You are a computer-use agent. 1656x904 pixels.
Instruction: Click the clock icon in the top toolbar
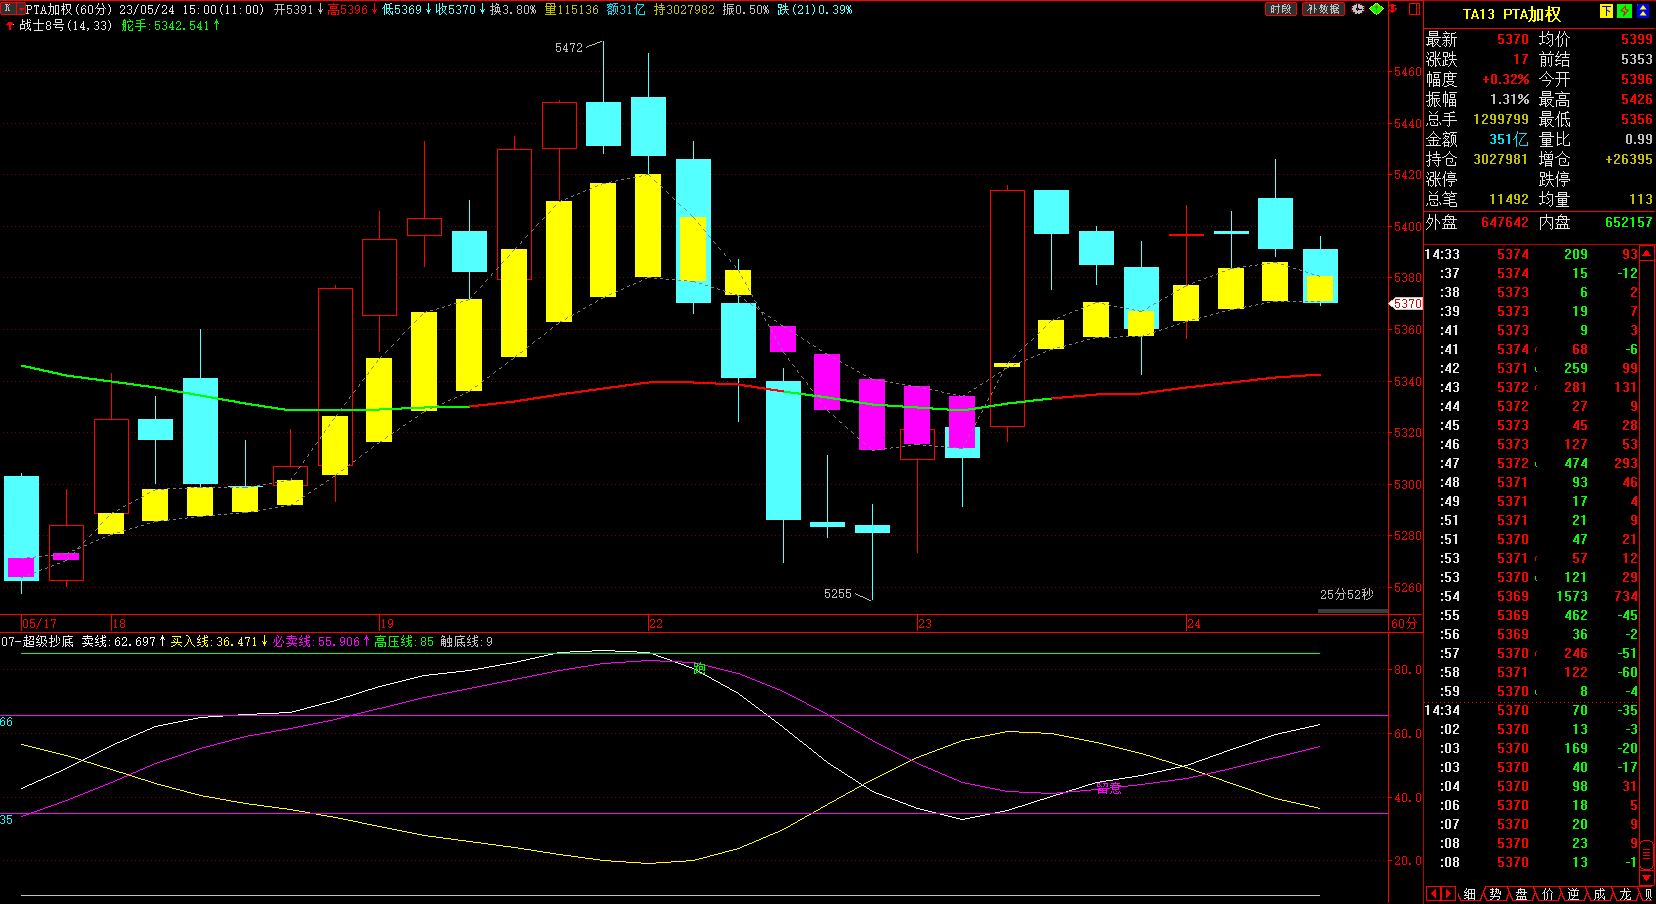click(x=1358, y=9)
